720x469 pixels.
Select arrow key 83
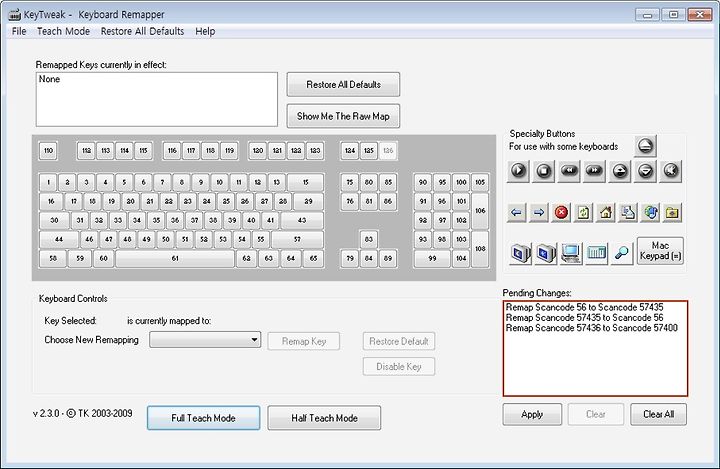click(369, 239)
